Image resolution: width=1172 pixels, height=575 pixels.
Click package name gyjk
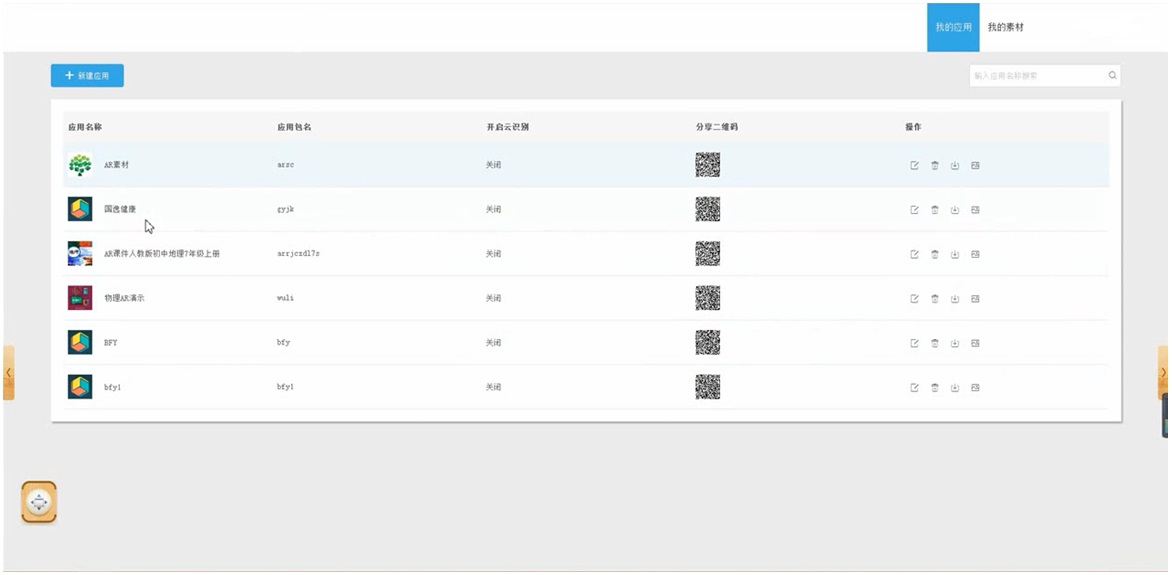286,209
